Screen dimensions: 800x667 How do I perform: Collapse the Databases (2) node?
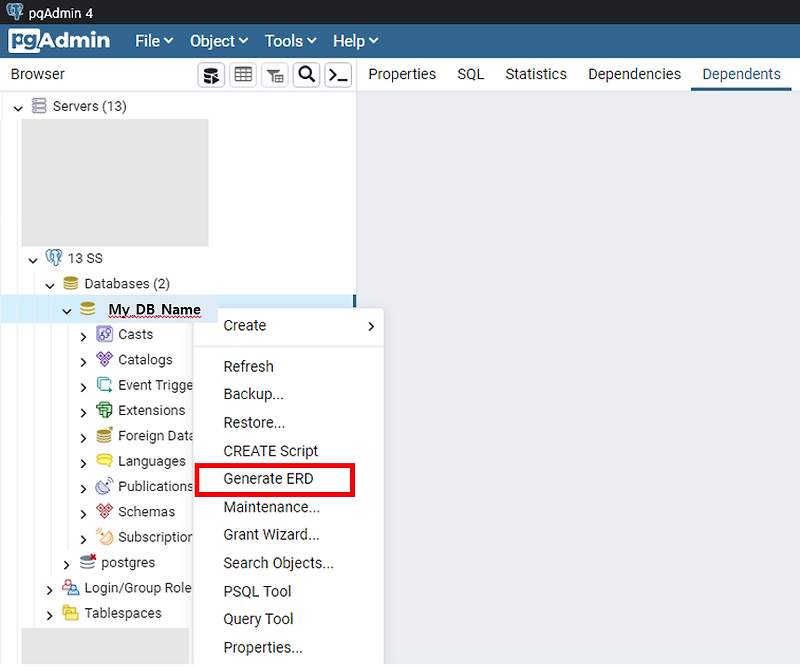(x=49, y=283)
